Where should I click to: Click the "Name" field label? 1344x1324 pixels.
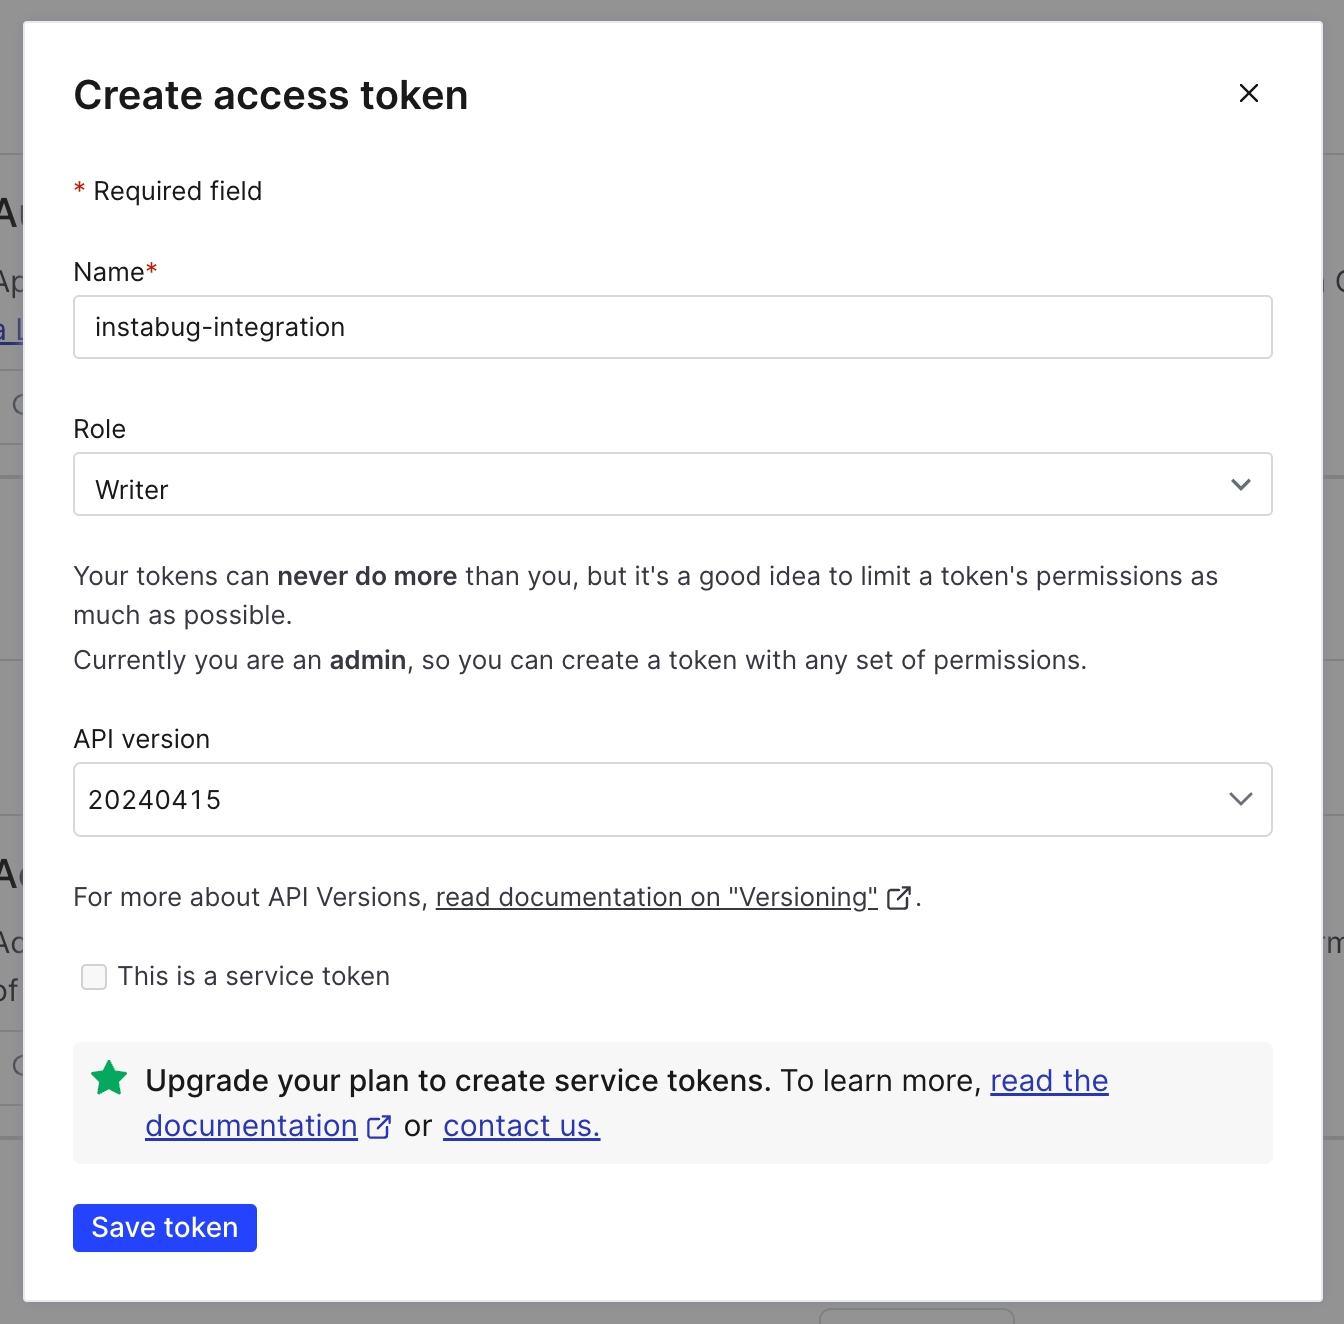click(x=109, y=272)
